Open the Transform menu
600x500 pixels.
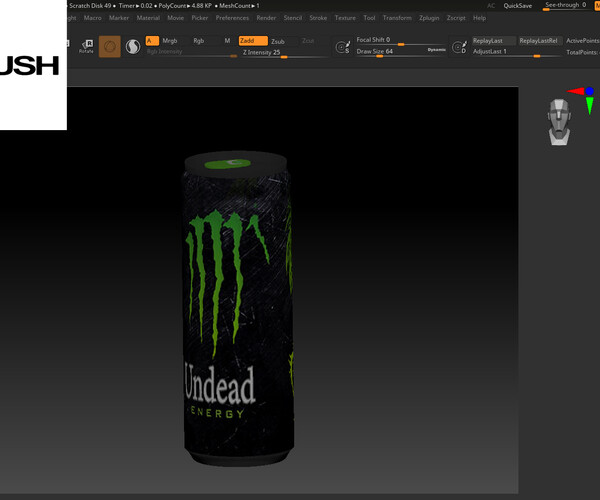click(x=397, y=18)
